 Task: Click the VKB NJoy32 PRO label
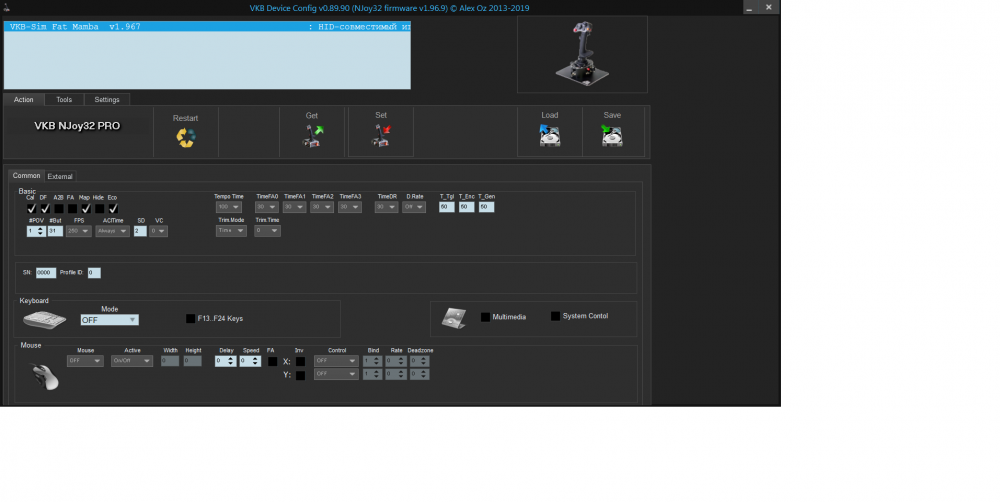[x=77, y=126]
